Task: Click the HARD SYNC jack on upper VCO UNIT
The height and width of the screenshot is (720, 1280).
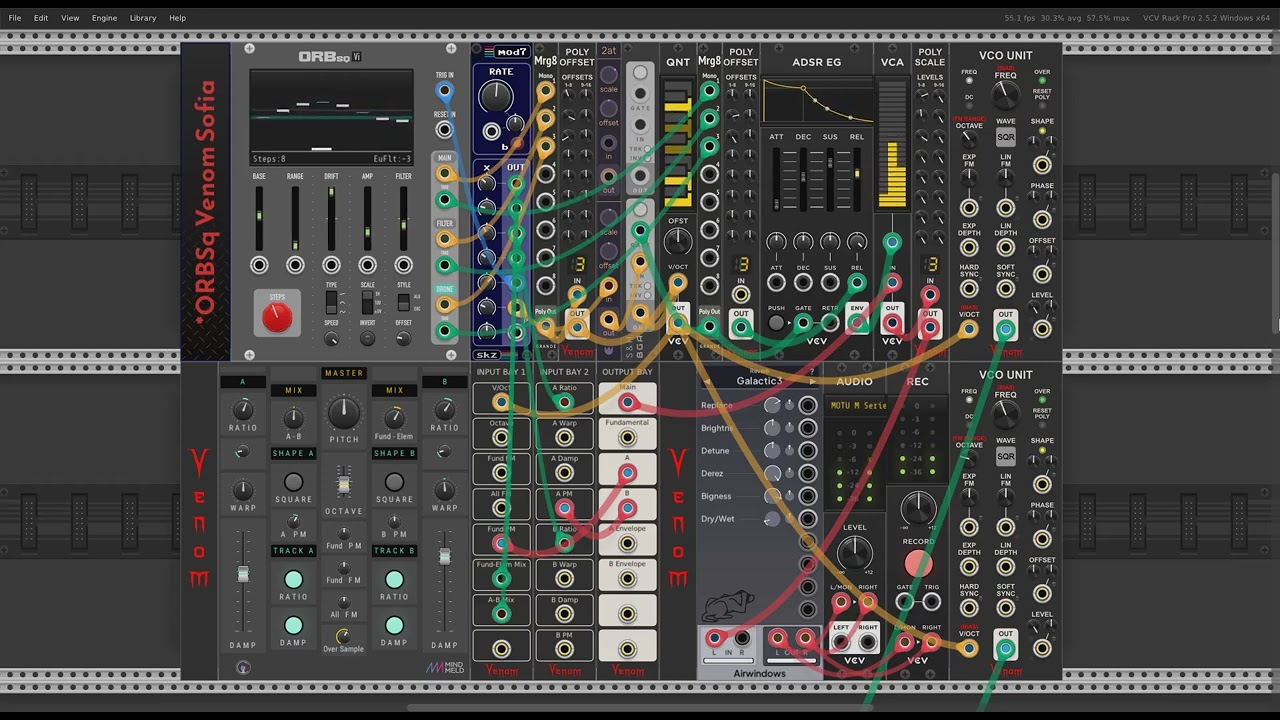Action: (969, 291)
